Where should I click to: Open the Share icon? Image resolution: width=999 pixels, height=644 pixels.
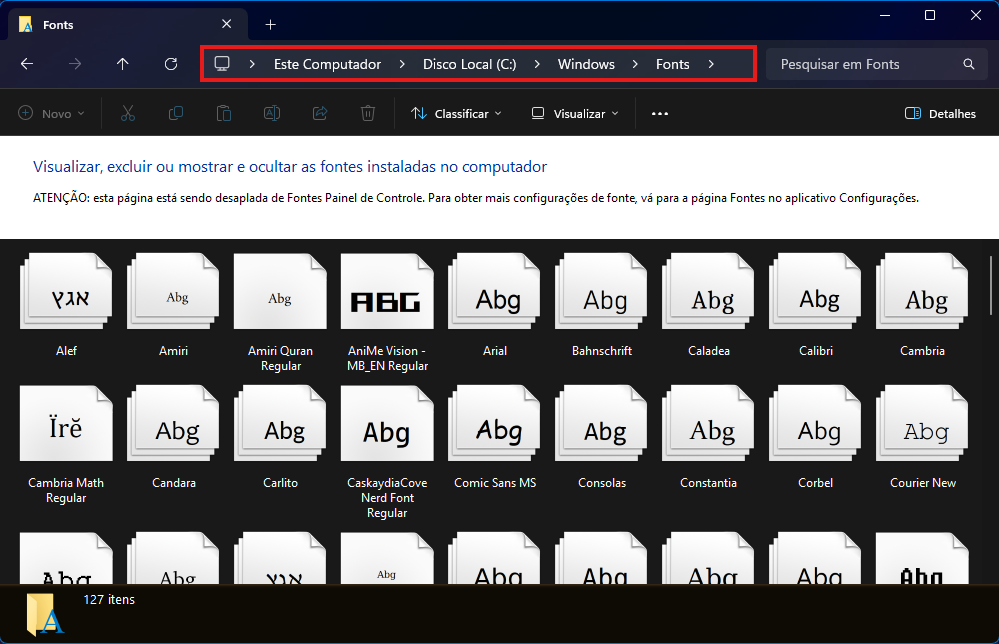point(319,113)
